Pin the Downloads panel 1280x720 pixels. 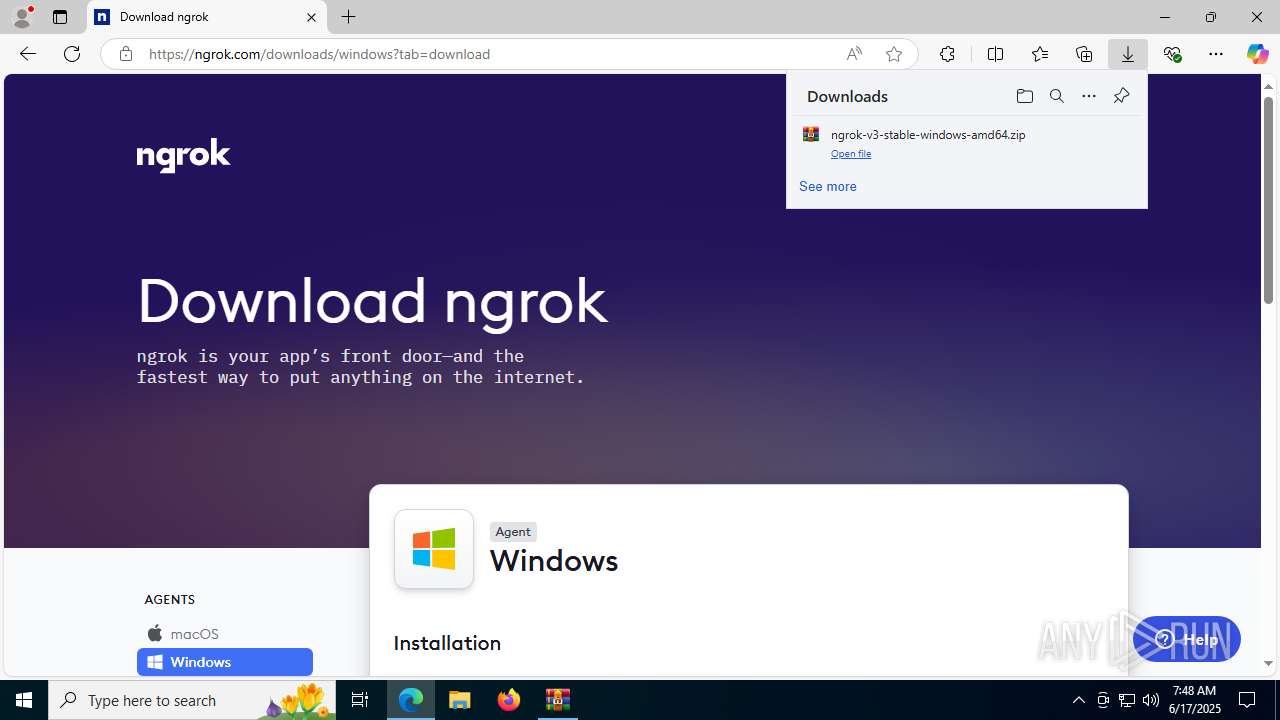point(1121,96)
